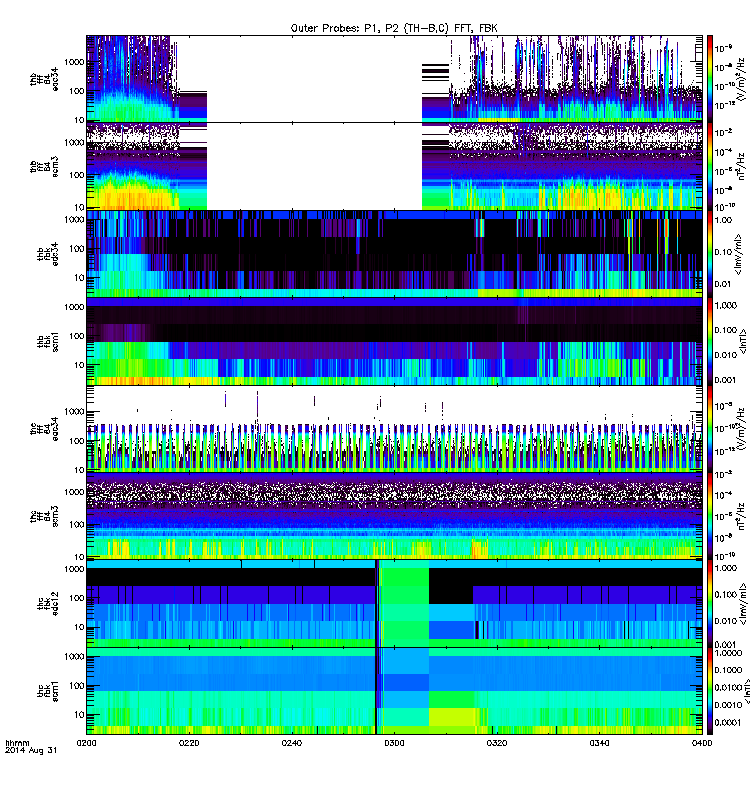Click the green block near 0300 in thc fbk edc12
750x800 pixels.
tap(404, 604)
